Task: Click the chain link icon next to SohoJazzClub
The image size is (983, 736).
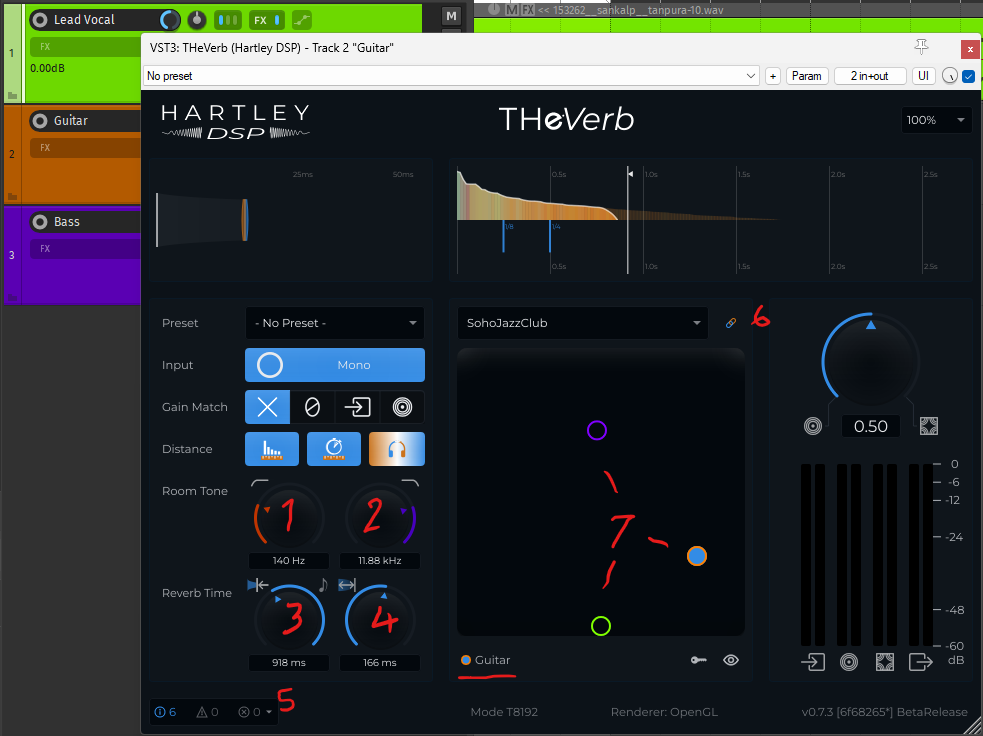Action: (731, 323)
